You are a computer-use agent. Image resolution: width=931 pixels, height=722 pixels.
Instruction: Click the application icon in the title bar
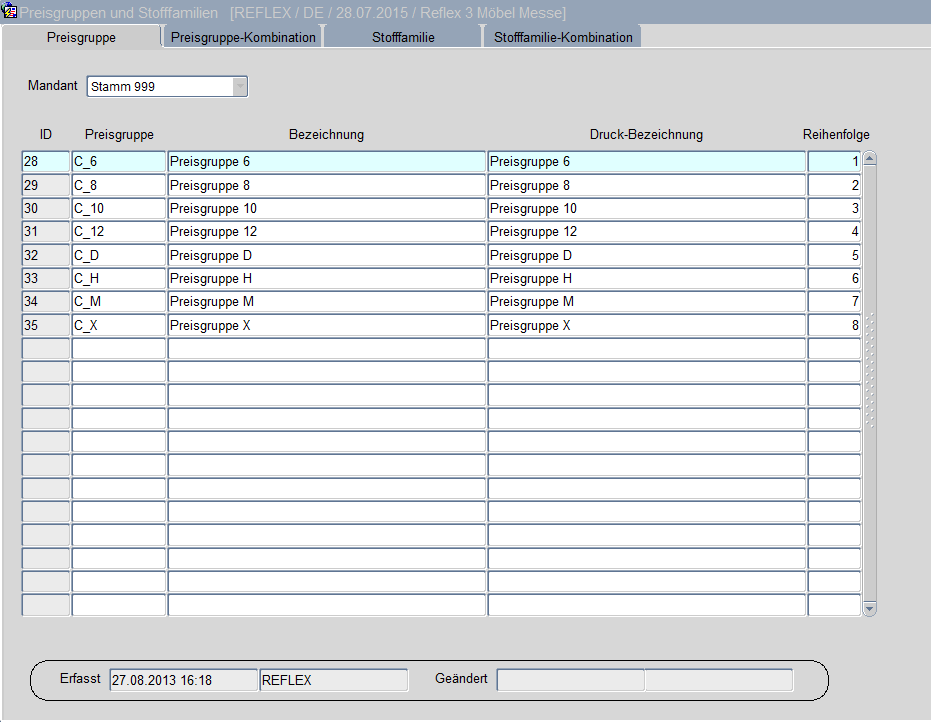tap(11, 12)
